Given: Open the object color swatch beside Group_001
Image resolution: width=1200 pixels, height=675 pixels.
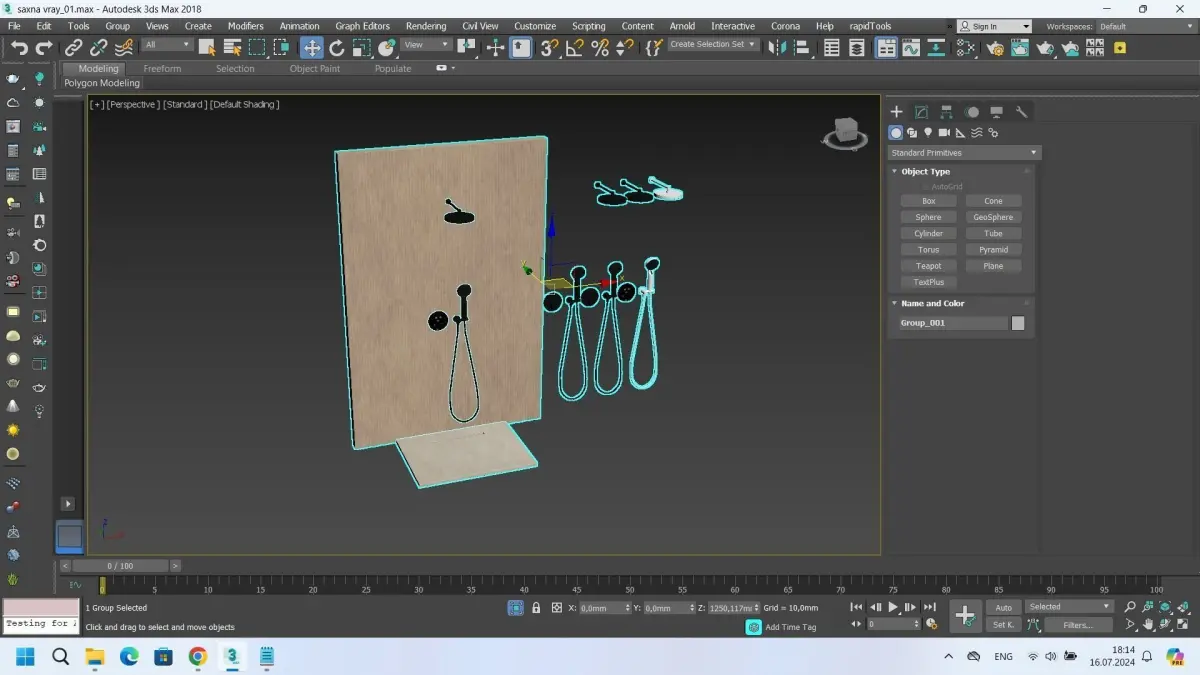Looking at the screenshot, I should 1018,323.
